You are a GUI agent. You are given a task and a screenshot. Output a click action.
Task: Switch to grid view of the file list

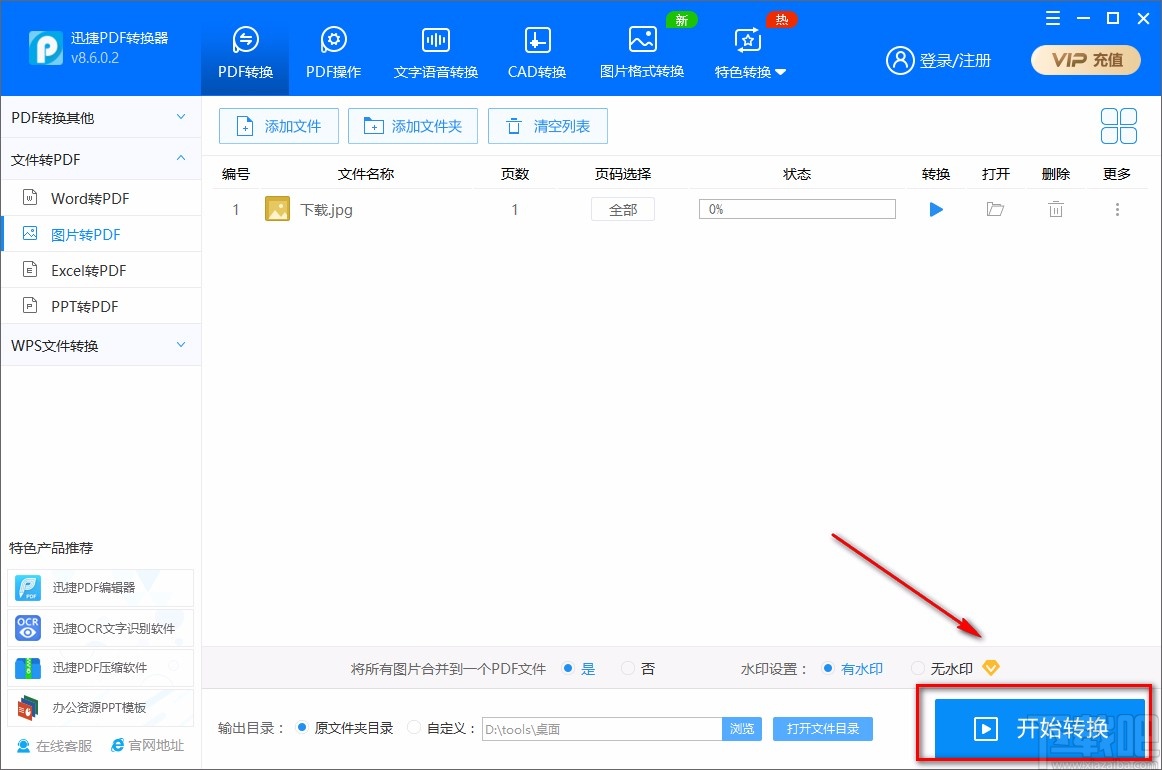[1118, 126]
